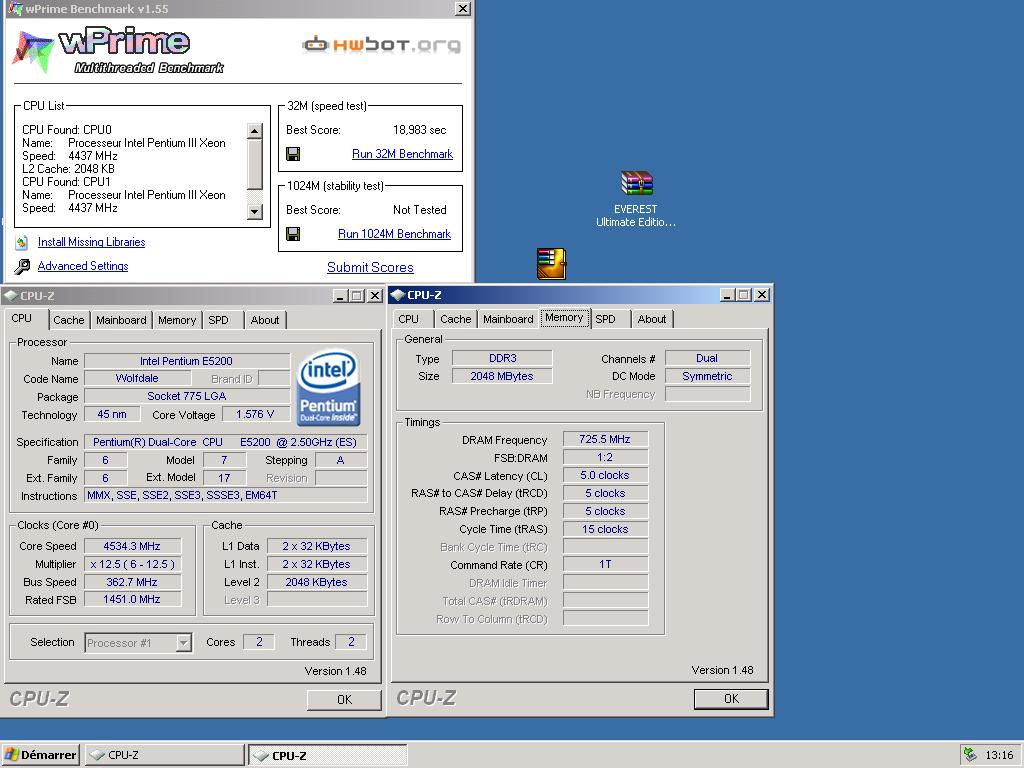This screenshot has width=1024, height=768.
Task: Click the wPrime title bar icon
Action: pyautogui.click(x=14, y=8)
